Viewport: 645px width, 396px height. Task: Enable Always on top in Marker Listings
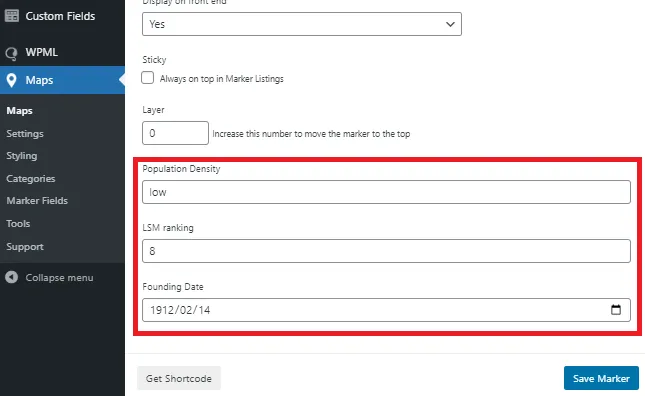pos(148,78)
